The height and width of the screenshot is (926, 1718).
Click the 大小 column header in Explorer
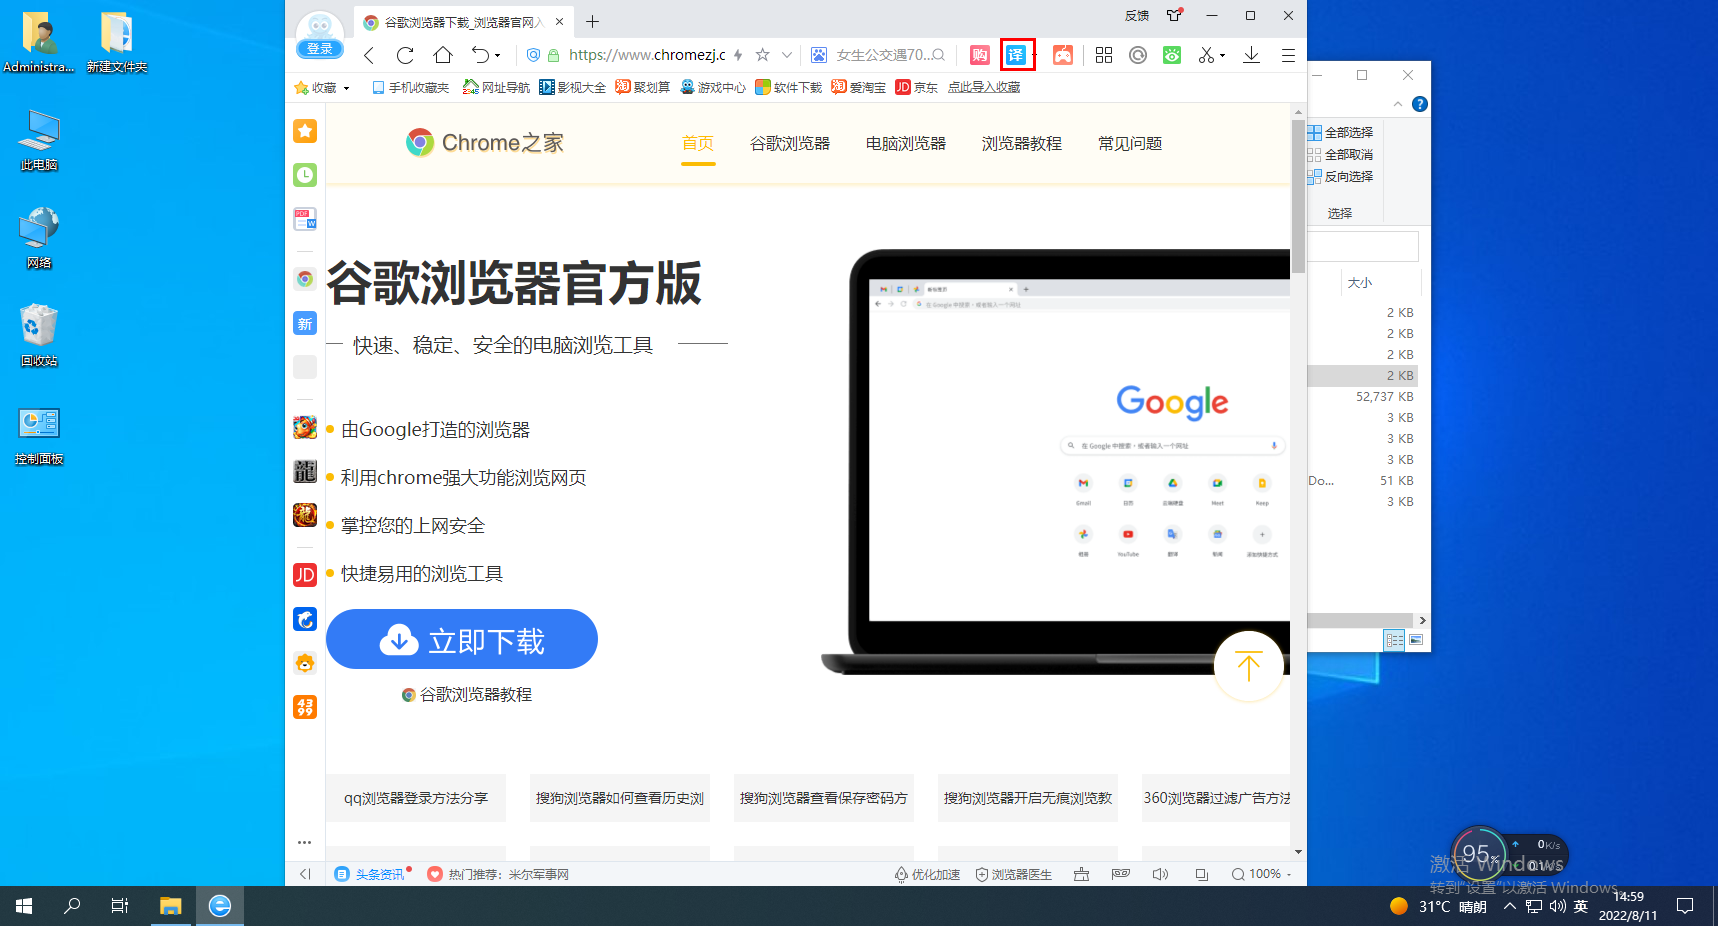click(1360, 283)
